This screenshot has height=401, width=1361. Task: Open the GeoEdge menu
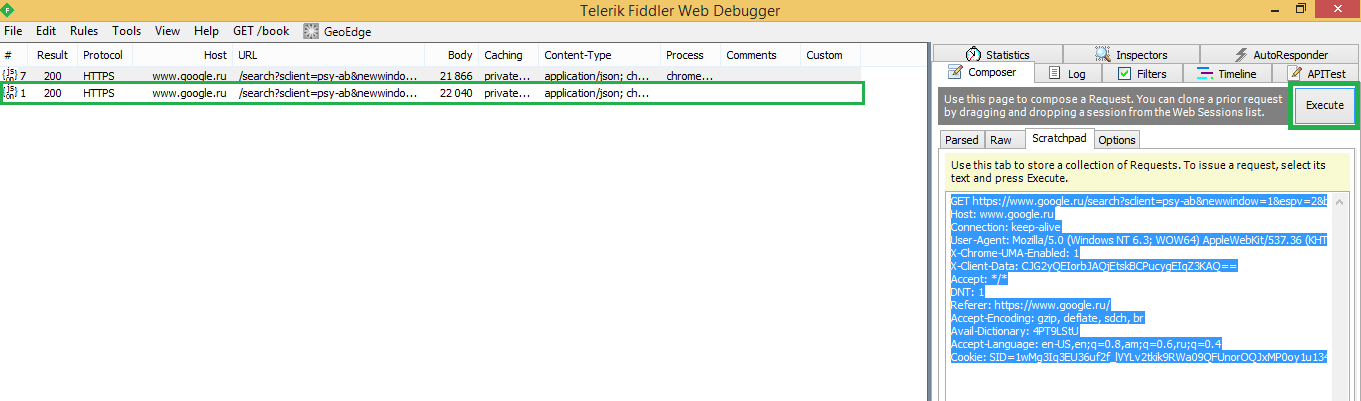(347, 31)
